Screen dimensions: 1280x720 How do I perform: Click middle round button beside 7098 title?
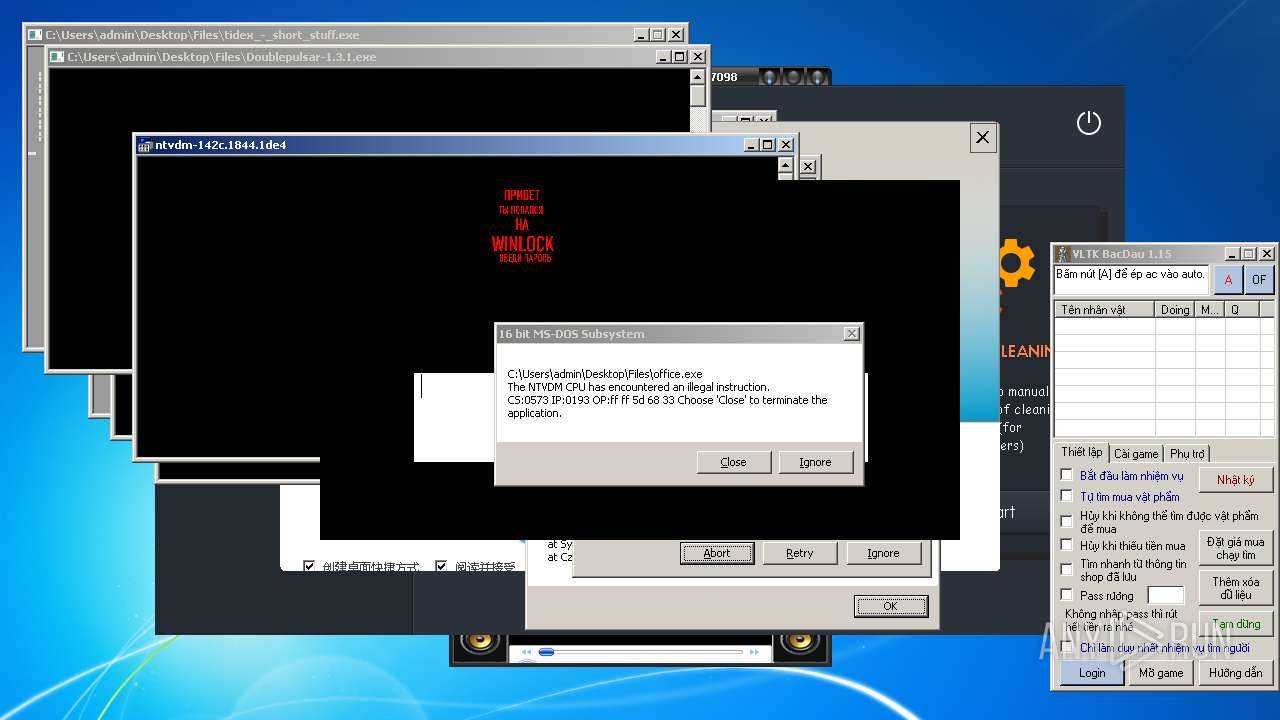tap(792, 76)
